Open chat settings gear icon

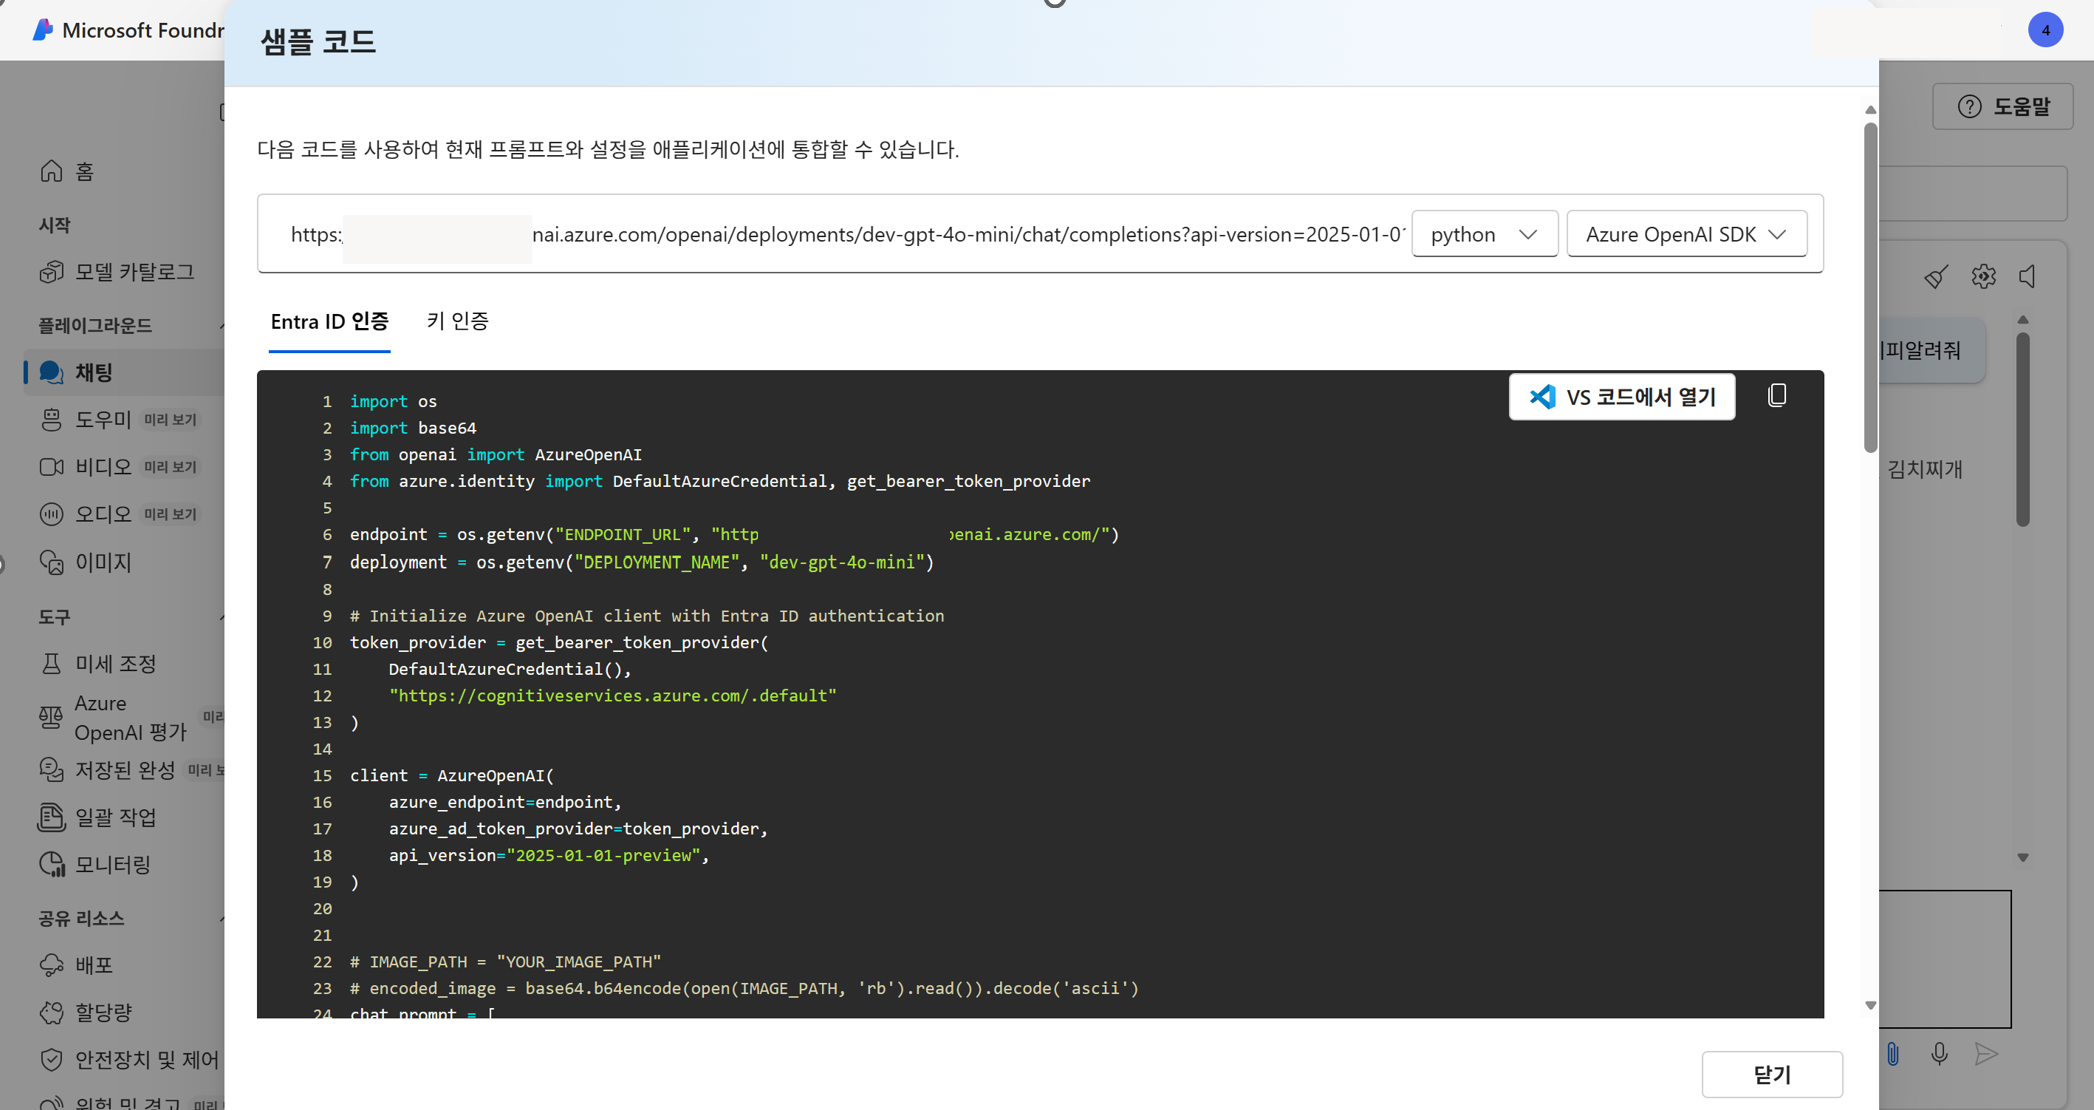(x=1983, y=277)
